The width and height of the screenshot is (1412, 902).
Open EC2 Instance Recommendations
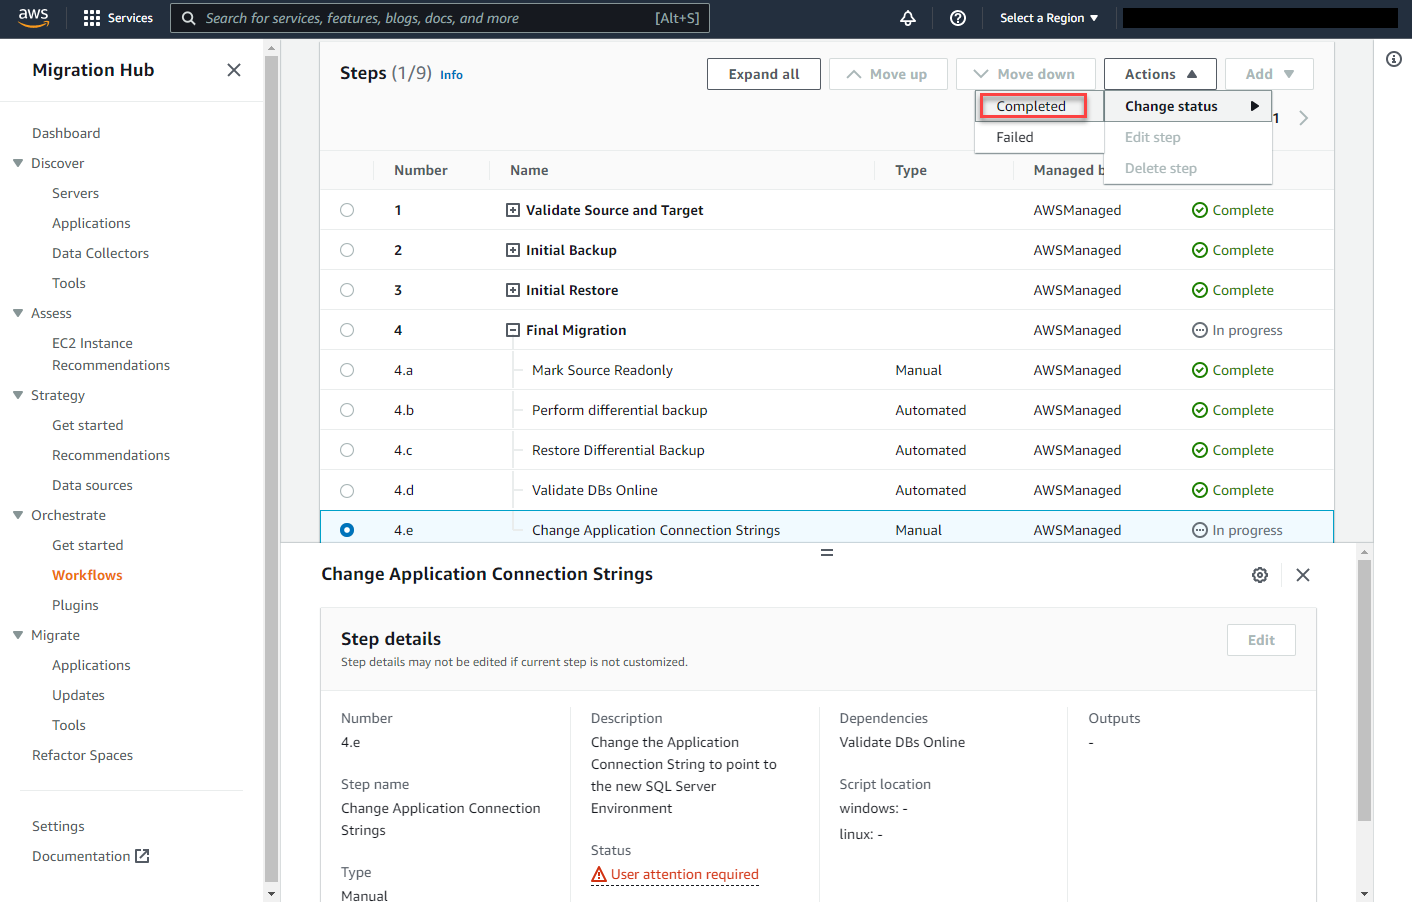tap(111, 354)
